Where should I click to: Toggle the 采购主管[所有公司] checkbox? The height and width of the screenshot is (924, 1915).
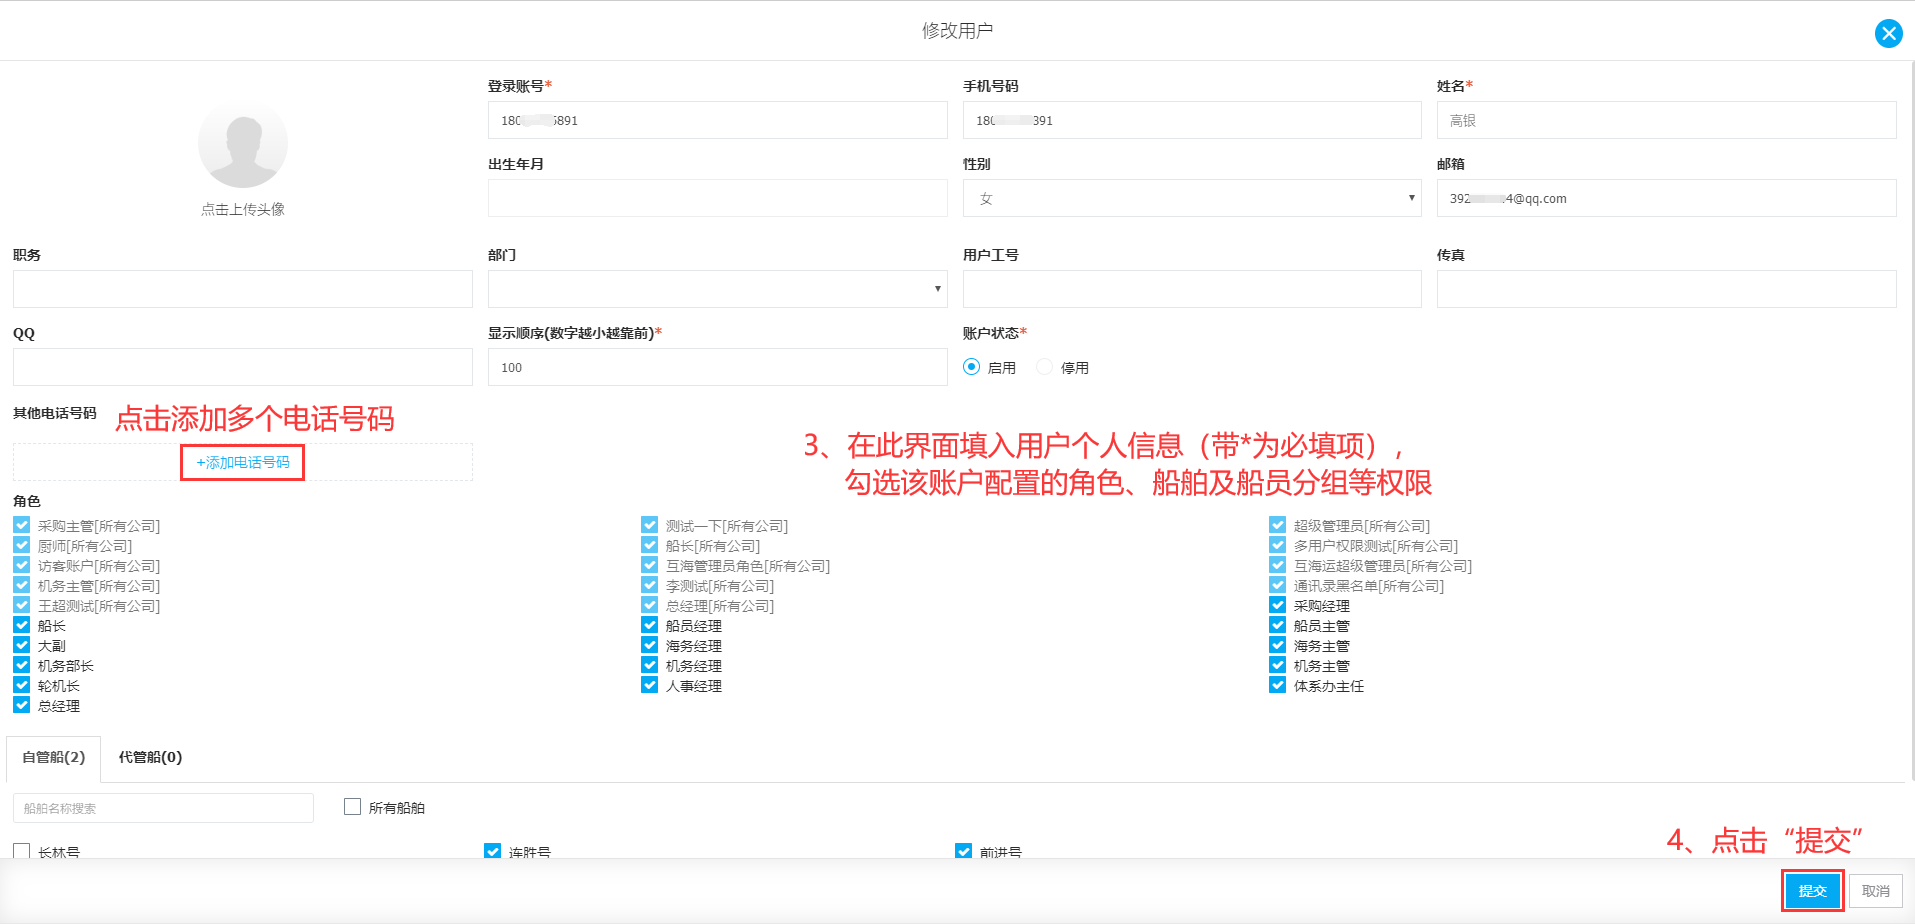coord(22,525)
